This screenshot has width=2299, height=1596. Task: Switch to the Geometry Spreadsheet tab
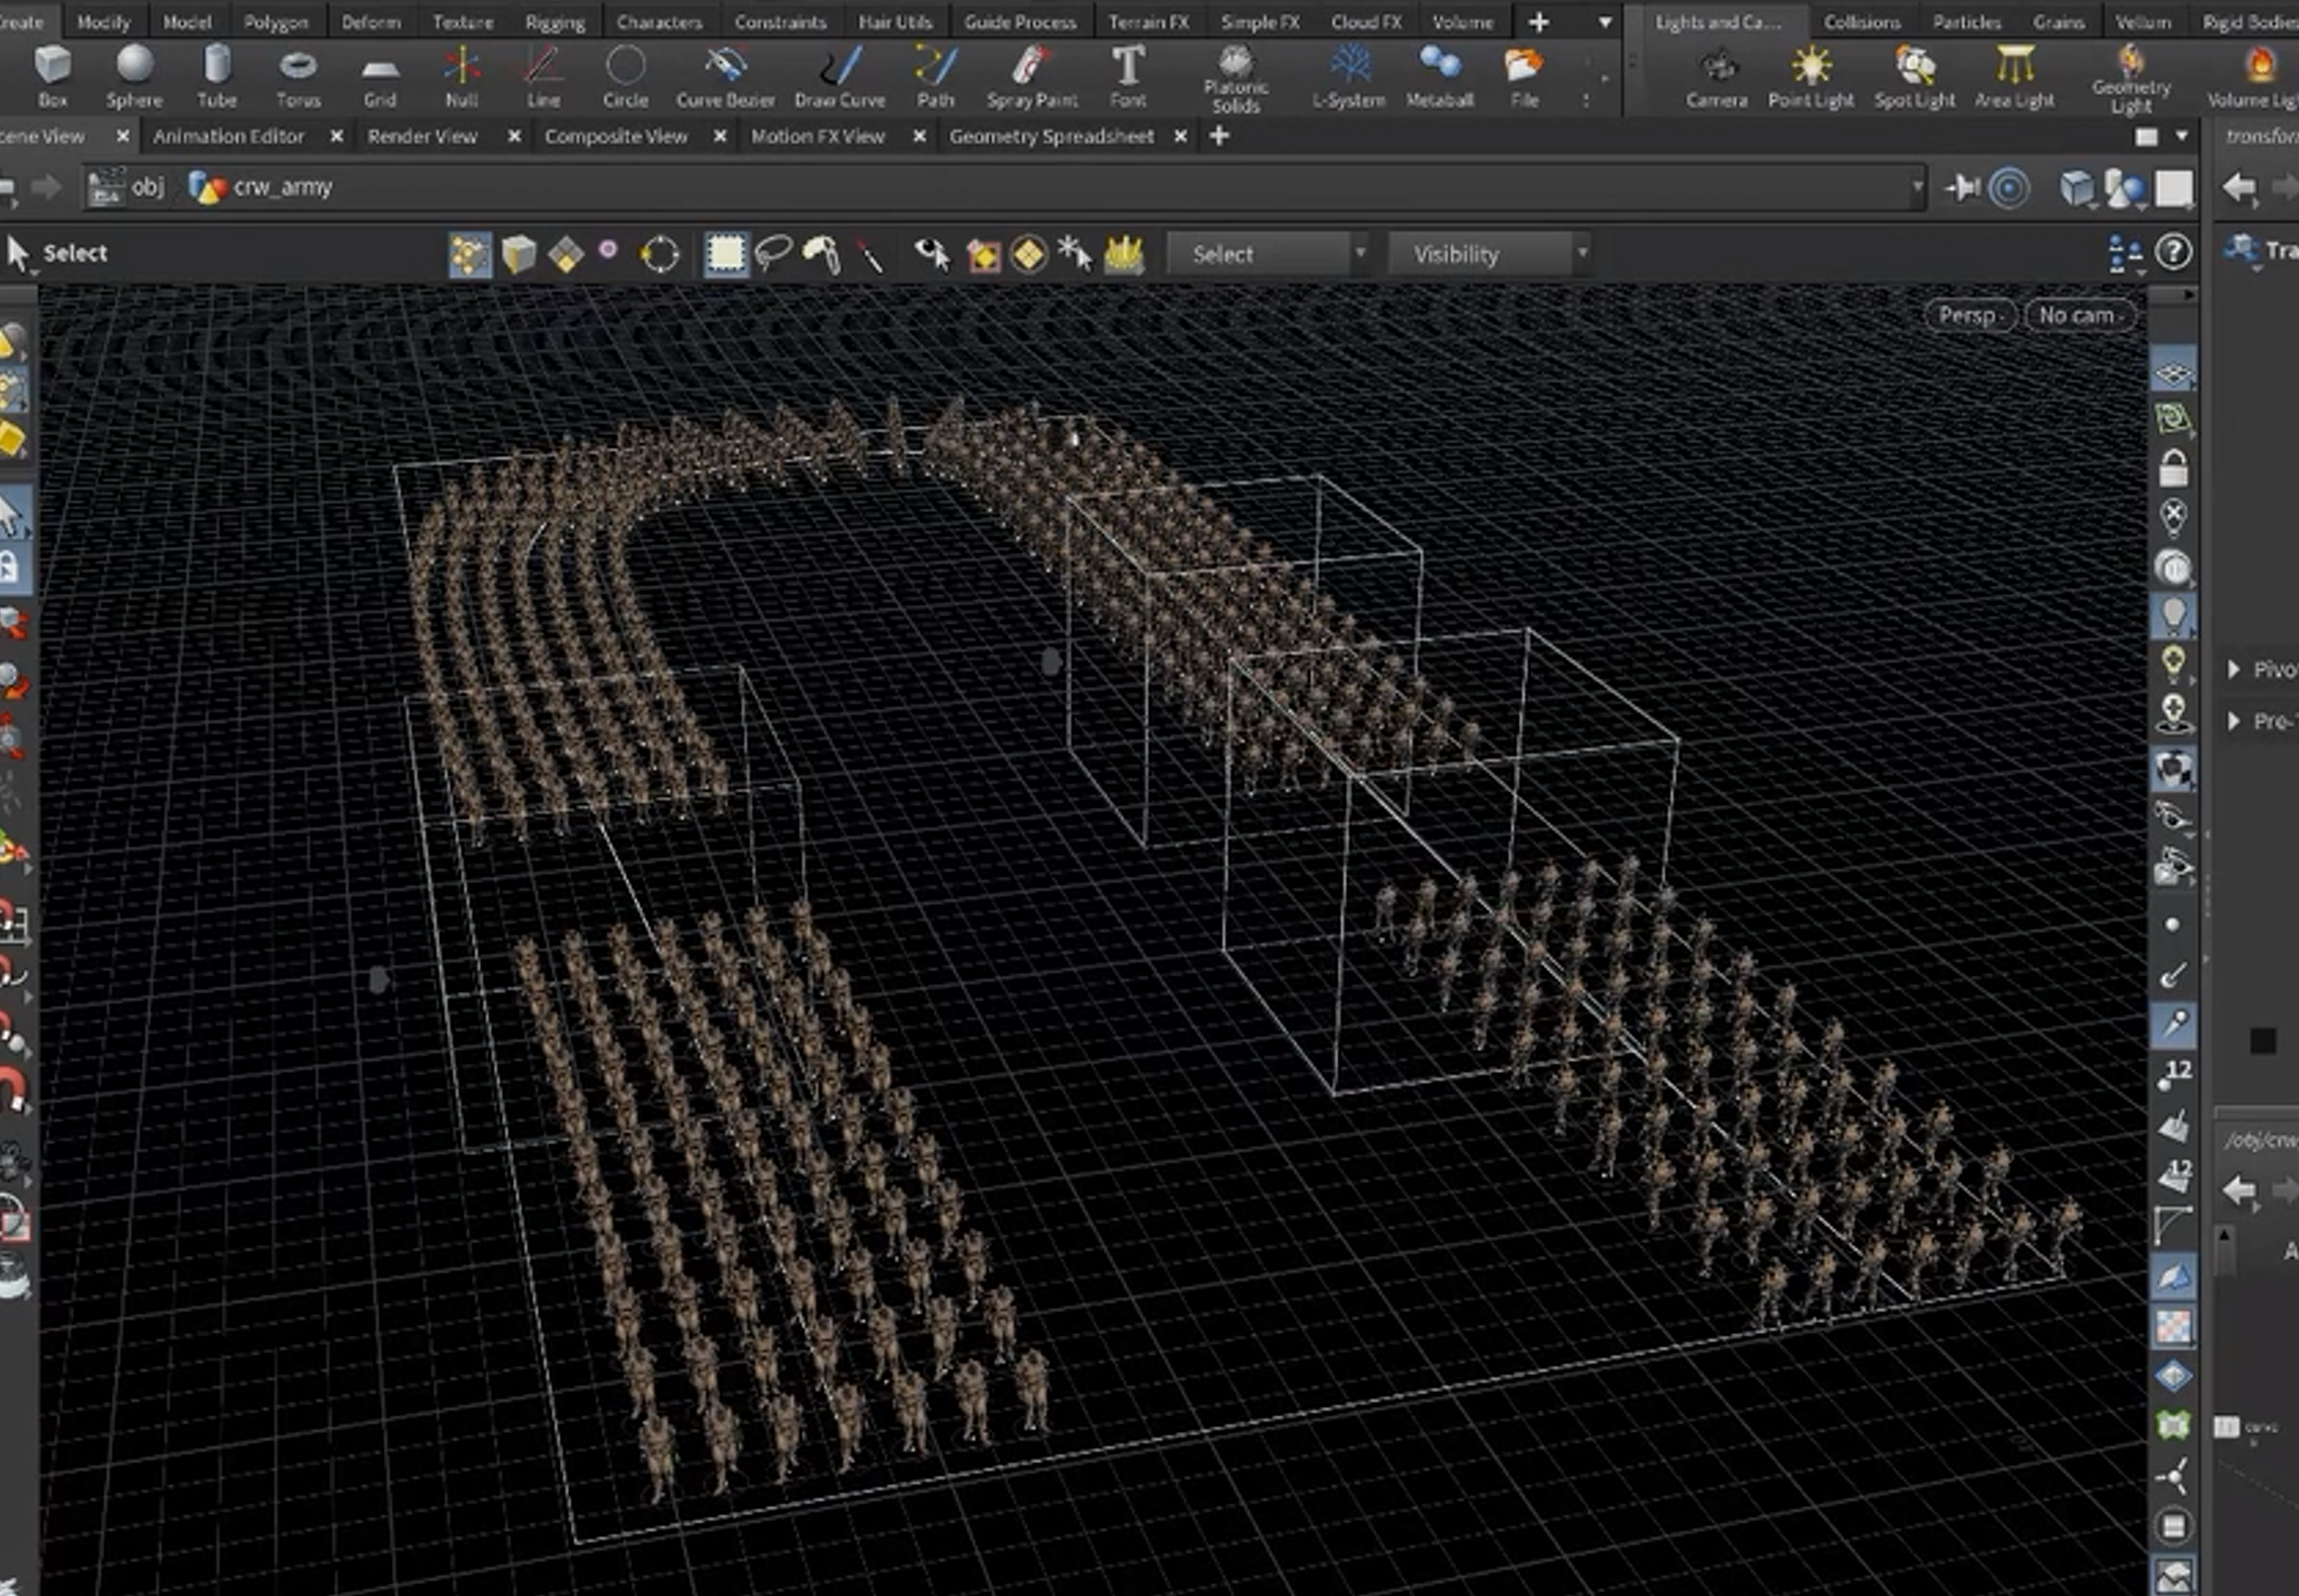point(1052,136)
